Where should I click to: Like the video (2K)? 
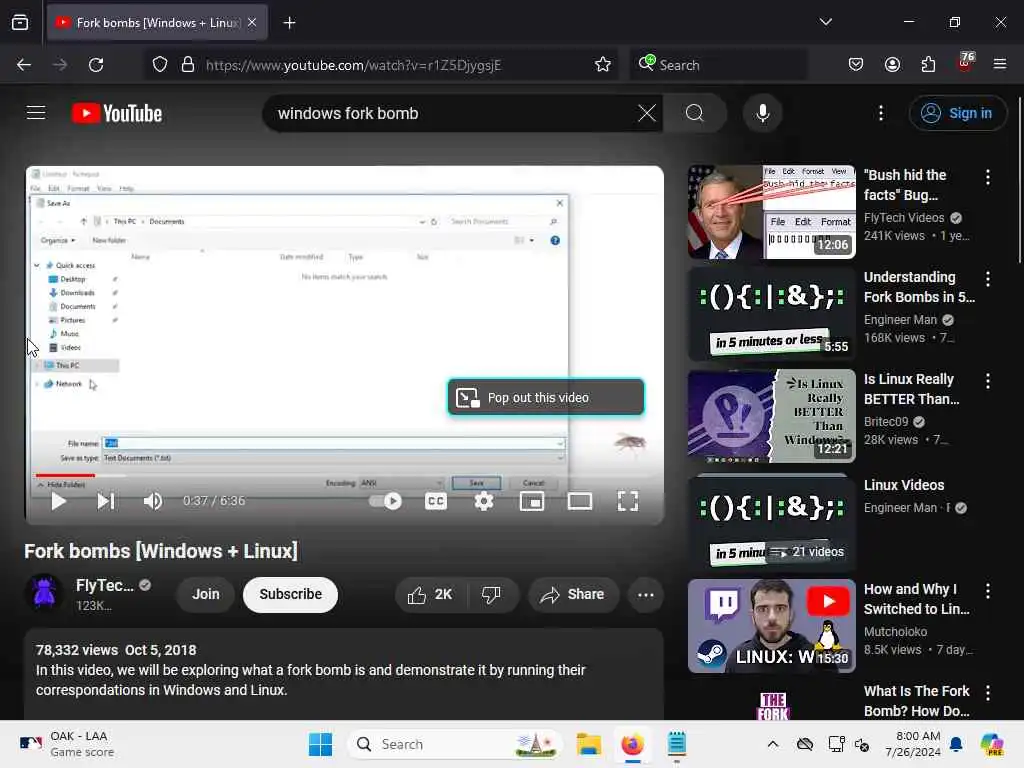[x=430, y=594]
